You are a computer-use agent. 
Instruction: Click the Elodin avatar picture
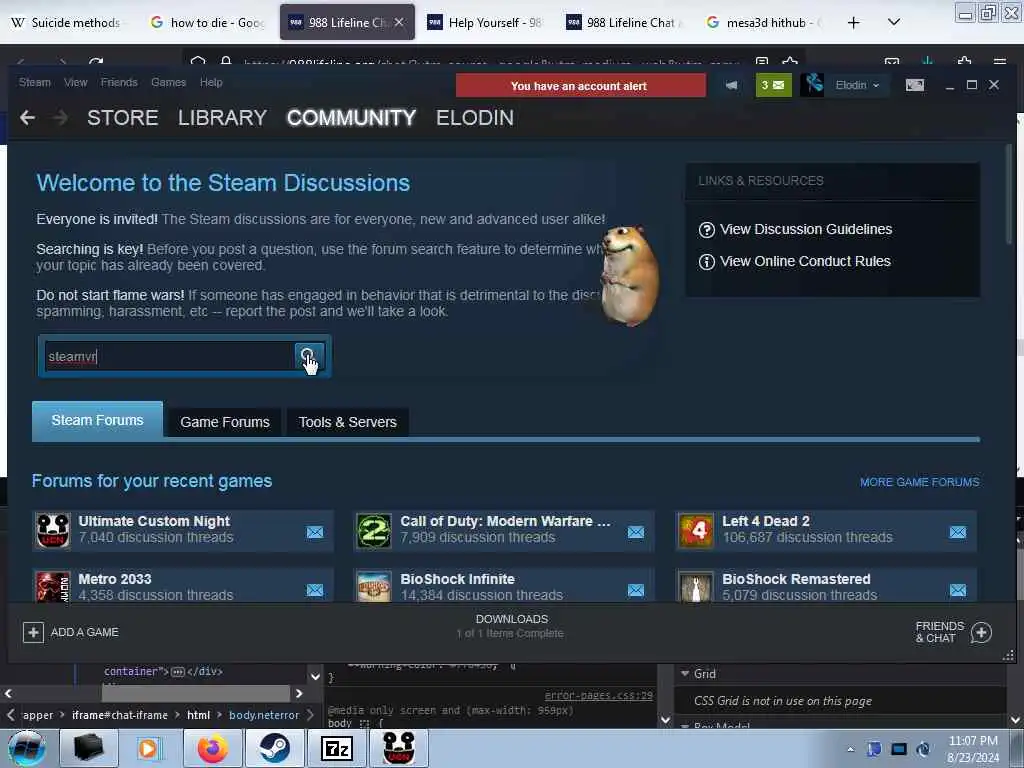(x=812, y=85)
